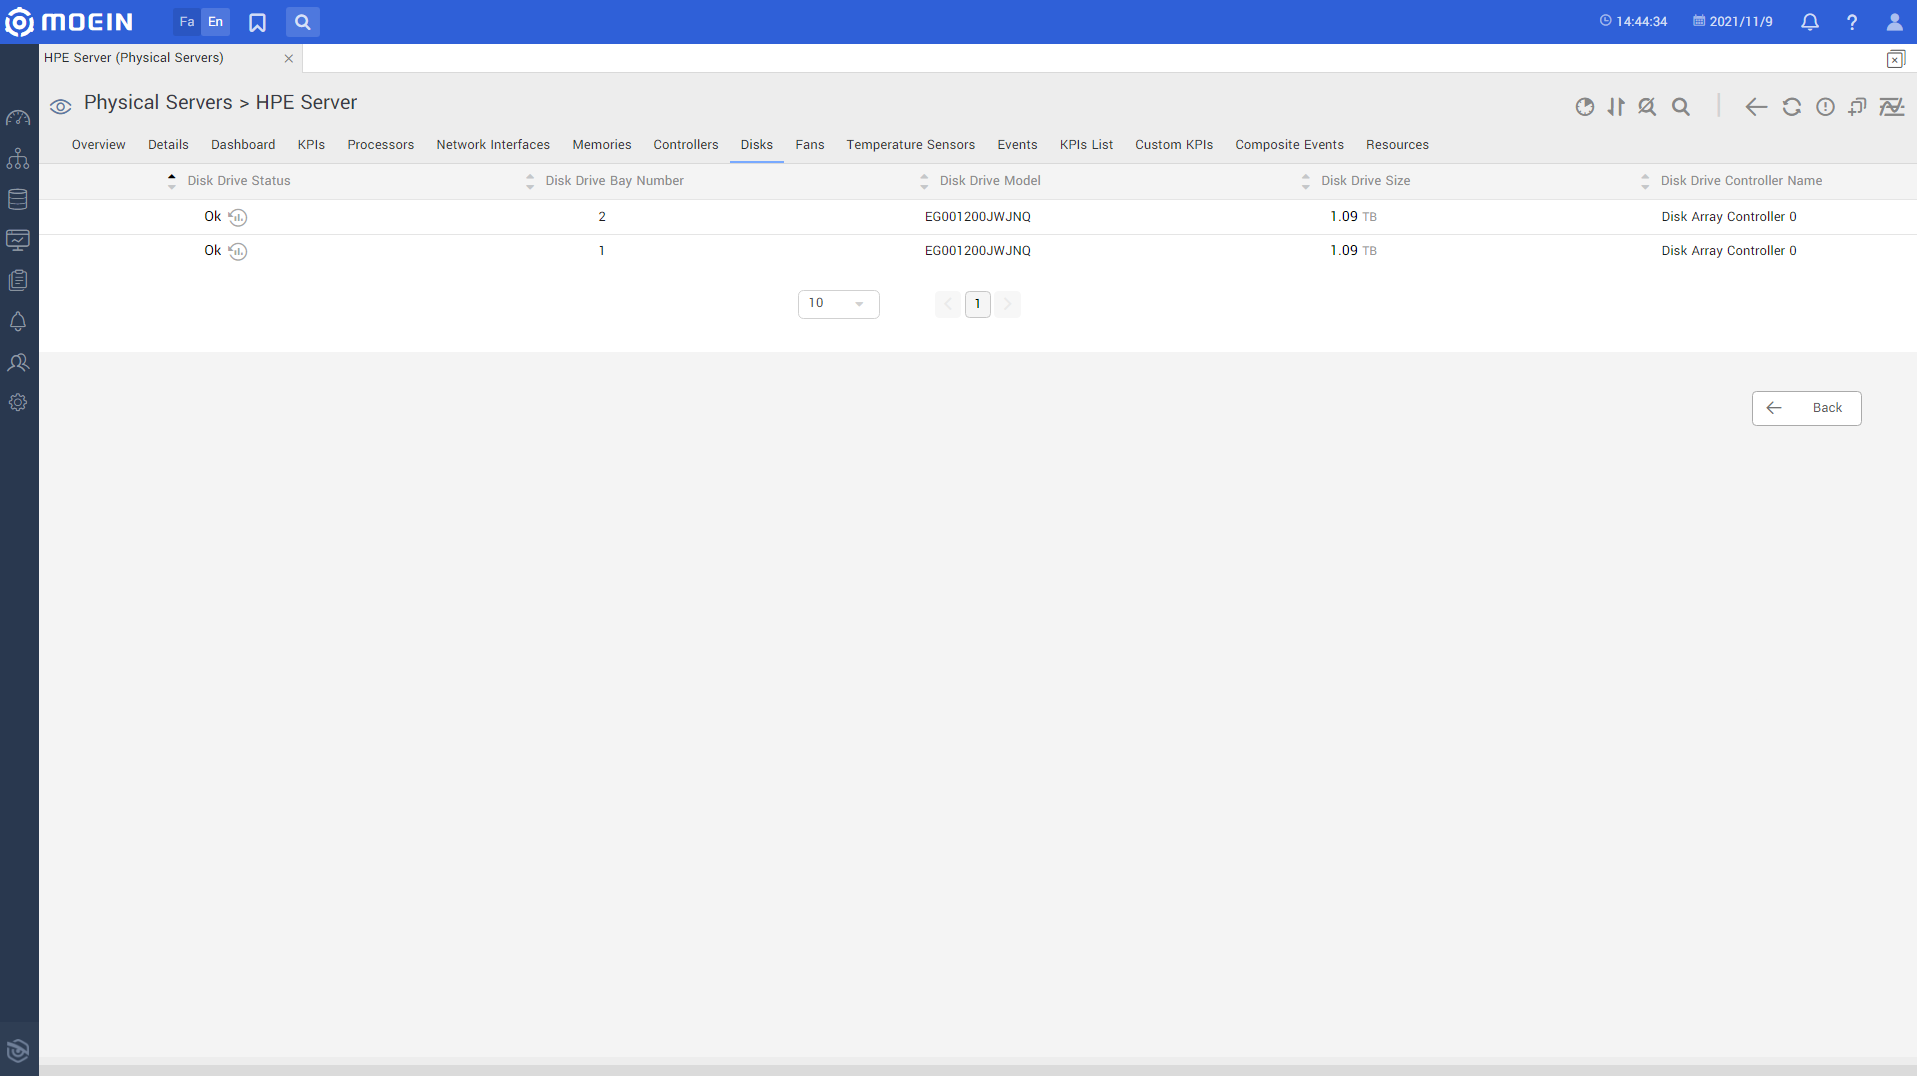
Task: Open the Processors tab
Action: (381, 145)
